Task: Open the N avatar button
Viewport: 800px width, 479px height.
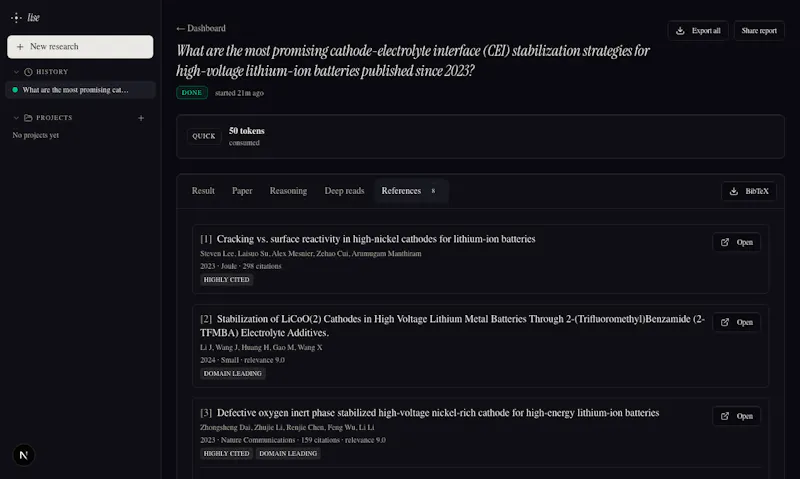Action: (23, 455)
